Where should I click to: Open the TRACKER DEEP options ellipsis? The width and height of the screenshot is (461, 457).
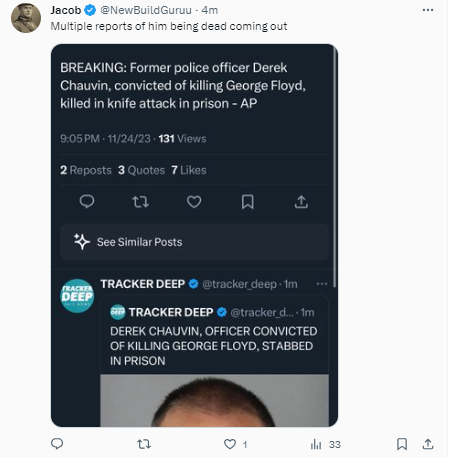(x=322, y=284)
